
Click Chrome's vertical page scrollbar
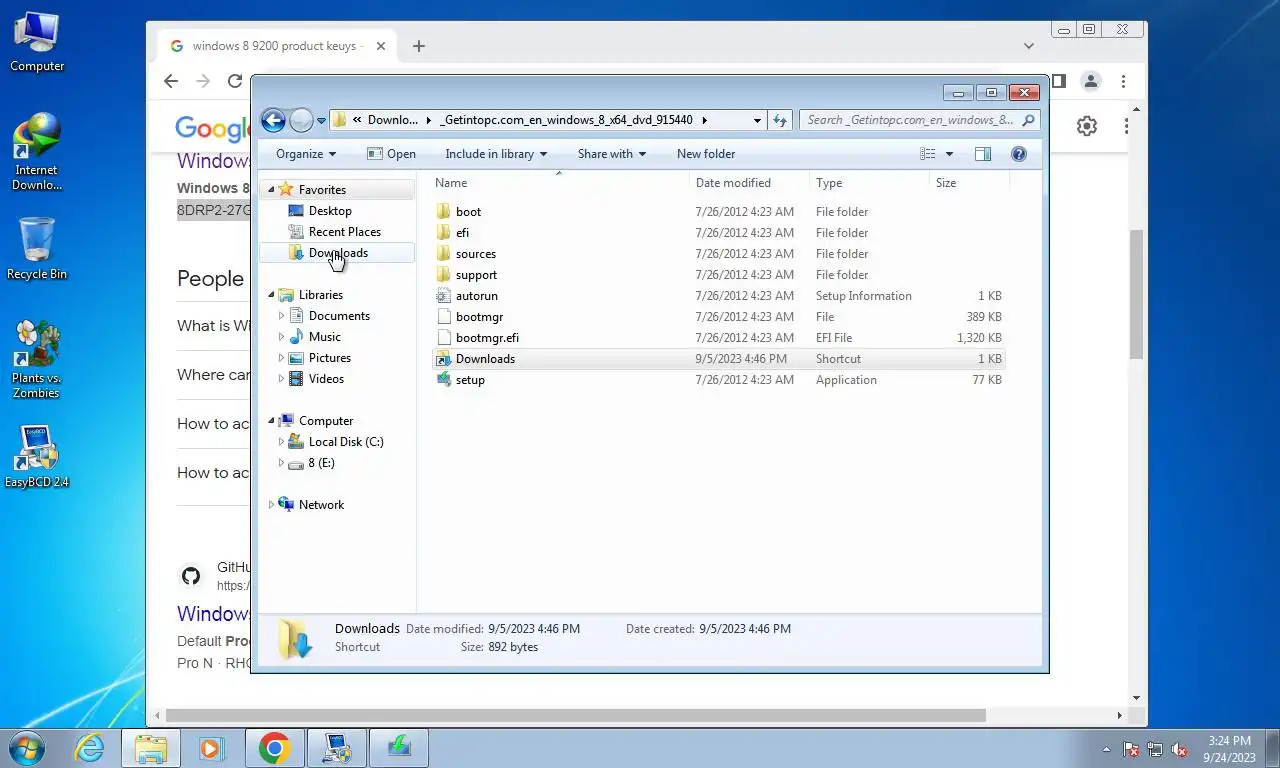click(x=1136, y=294)
